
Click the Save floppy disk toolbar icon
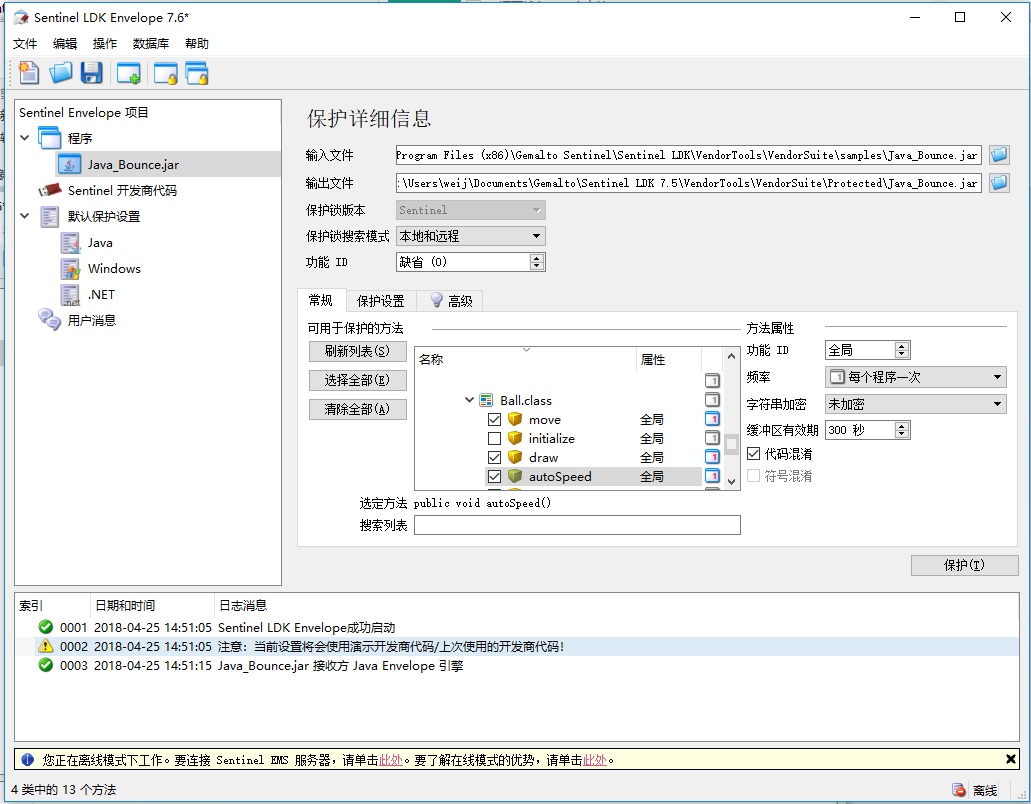(x=92, y=72)
